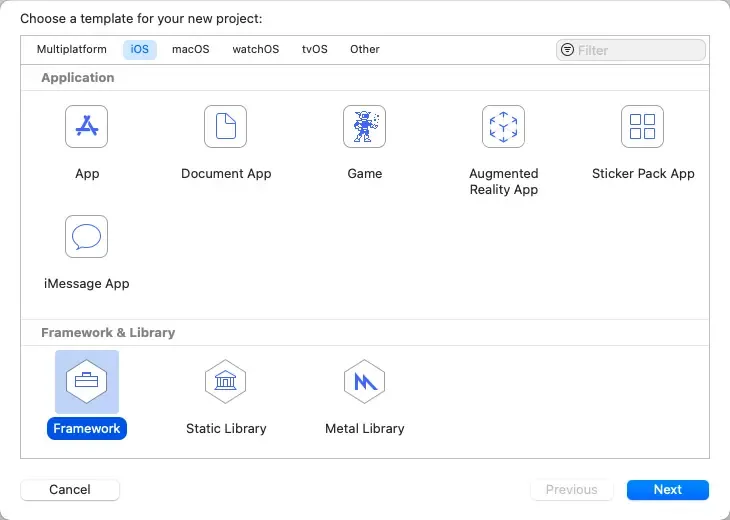Image resolution: width=730 pixels, height=520 pixels.
Task: Open the Other platform tab
Action: [x=365, y=49]
